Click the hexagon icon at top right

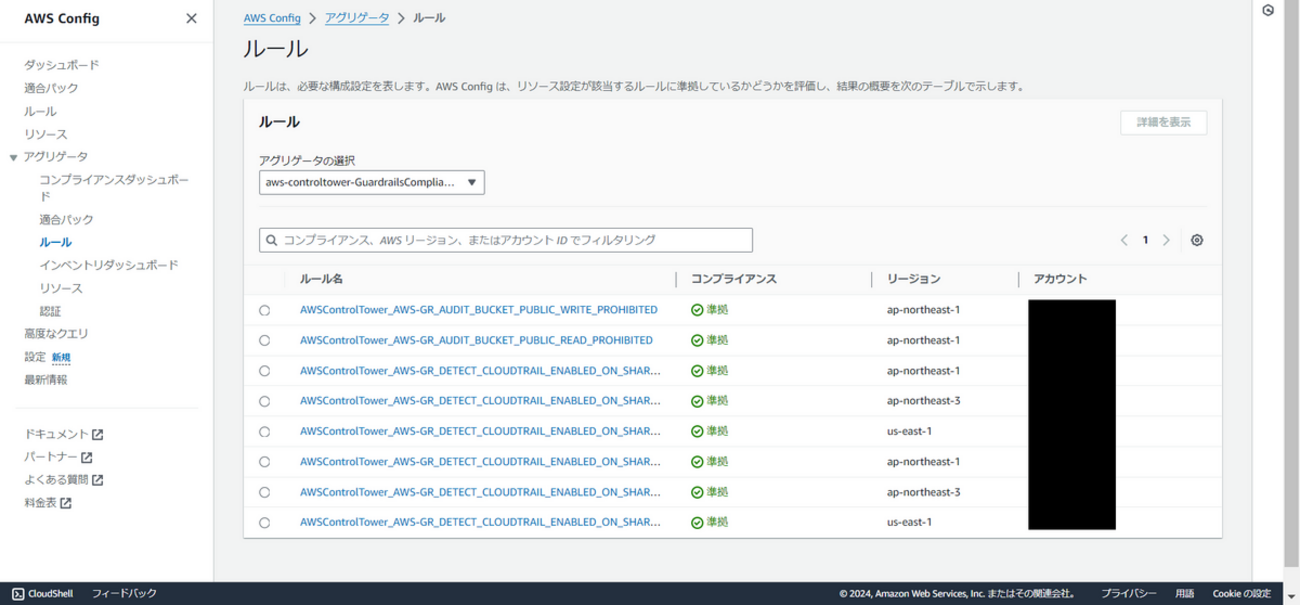[x=1267, y=11]
